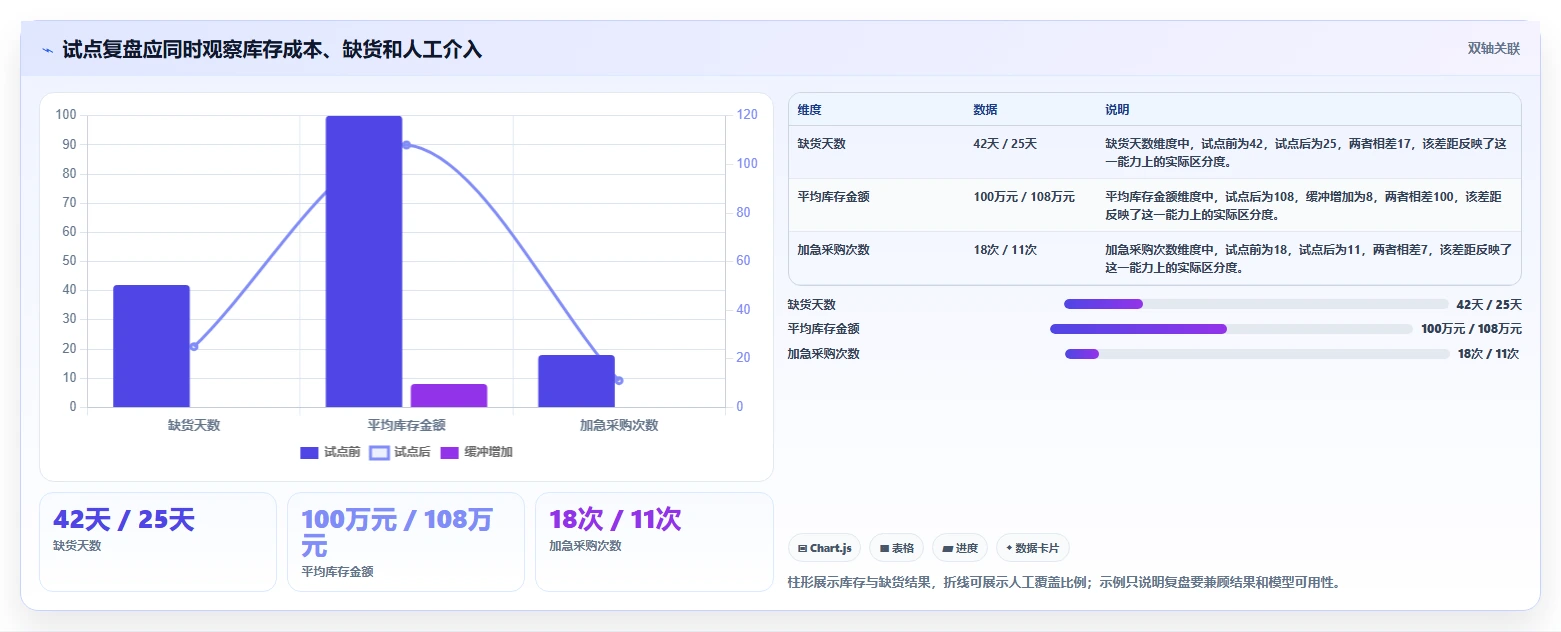The width and height of the screenshot is (1561, 632).
Task: Select the 进度 tag chip
Action: [x=960, y=548]
